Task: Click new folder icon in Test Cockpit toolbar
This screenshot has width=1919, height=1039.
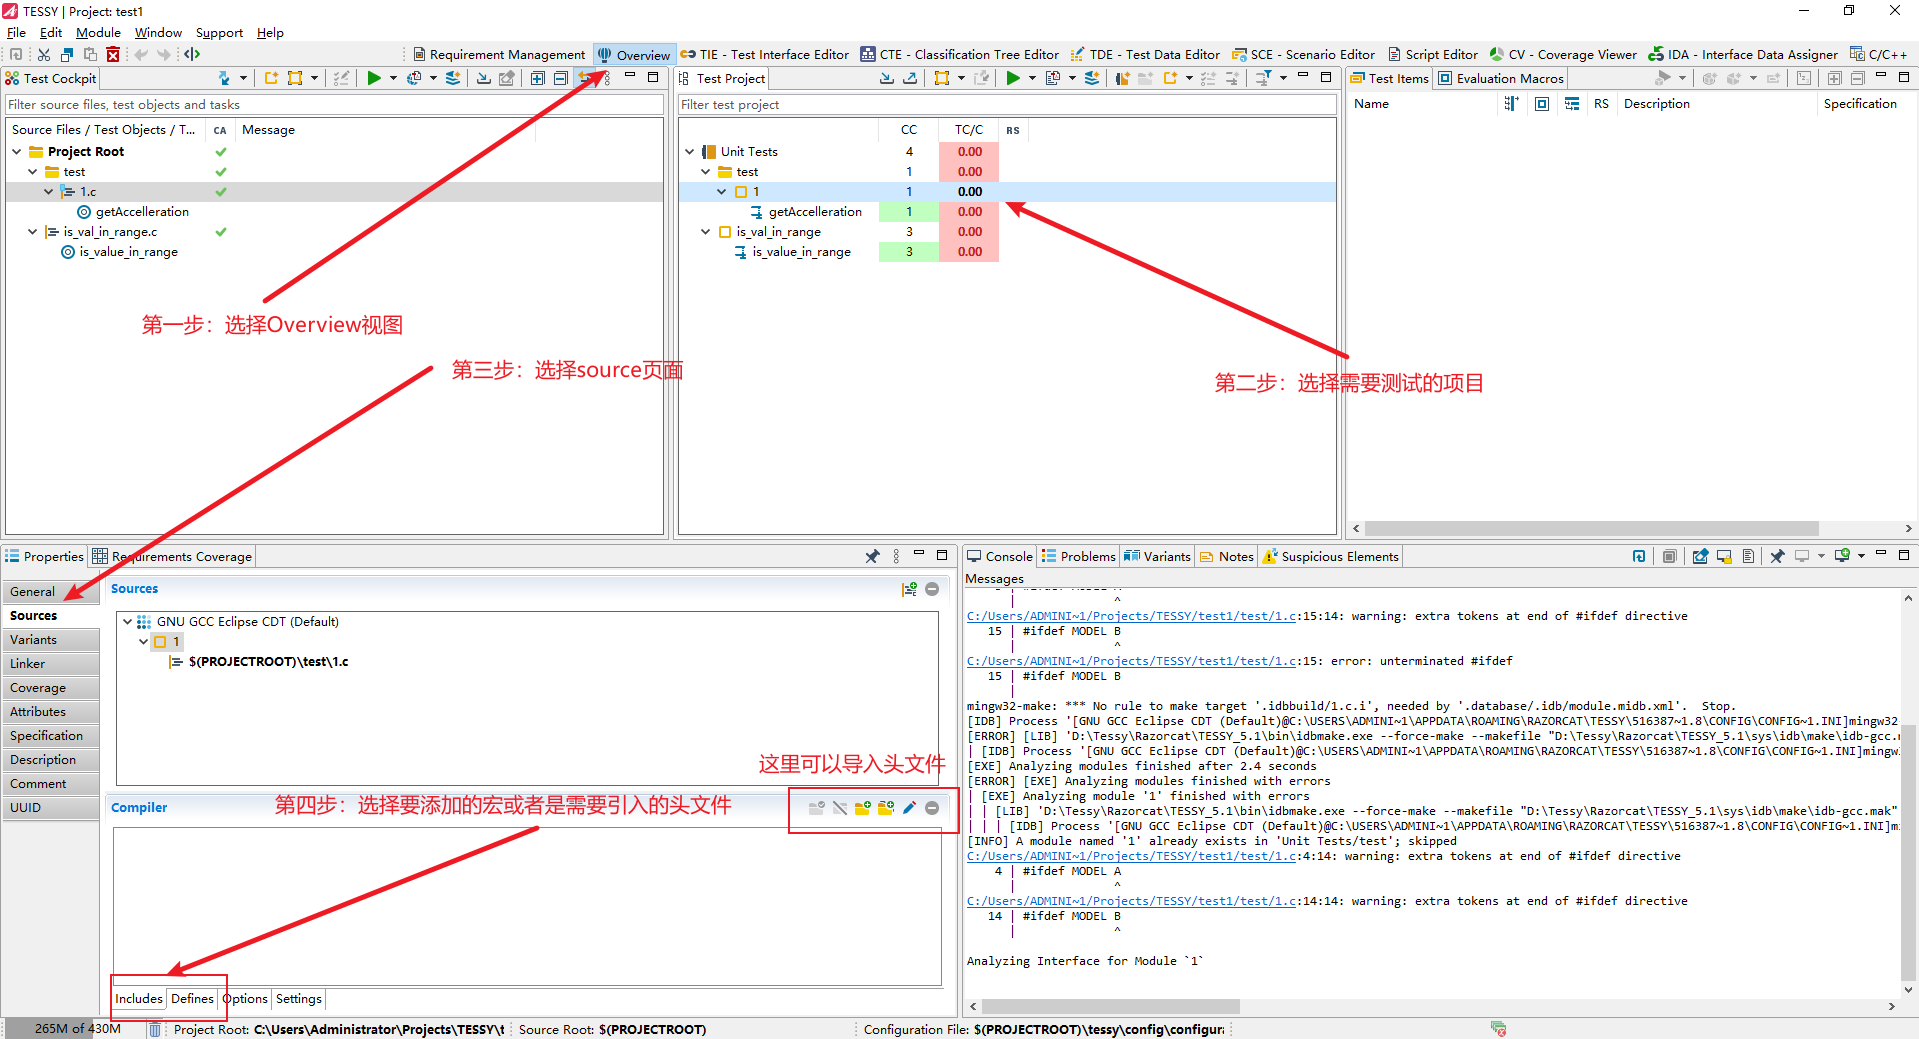Action: tap(272, 78)
